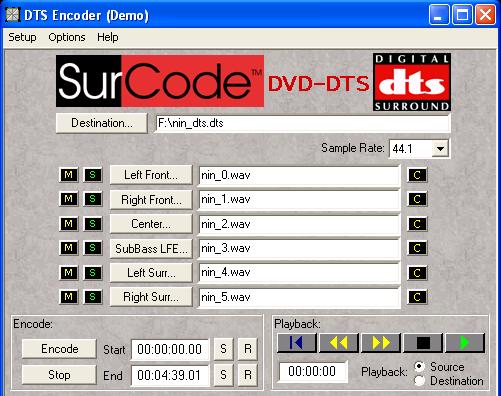Solo the Left Front channel

(x=92, y=175)
